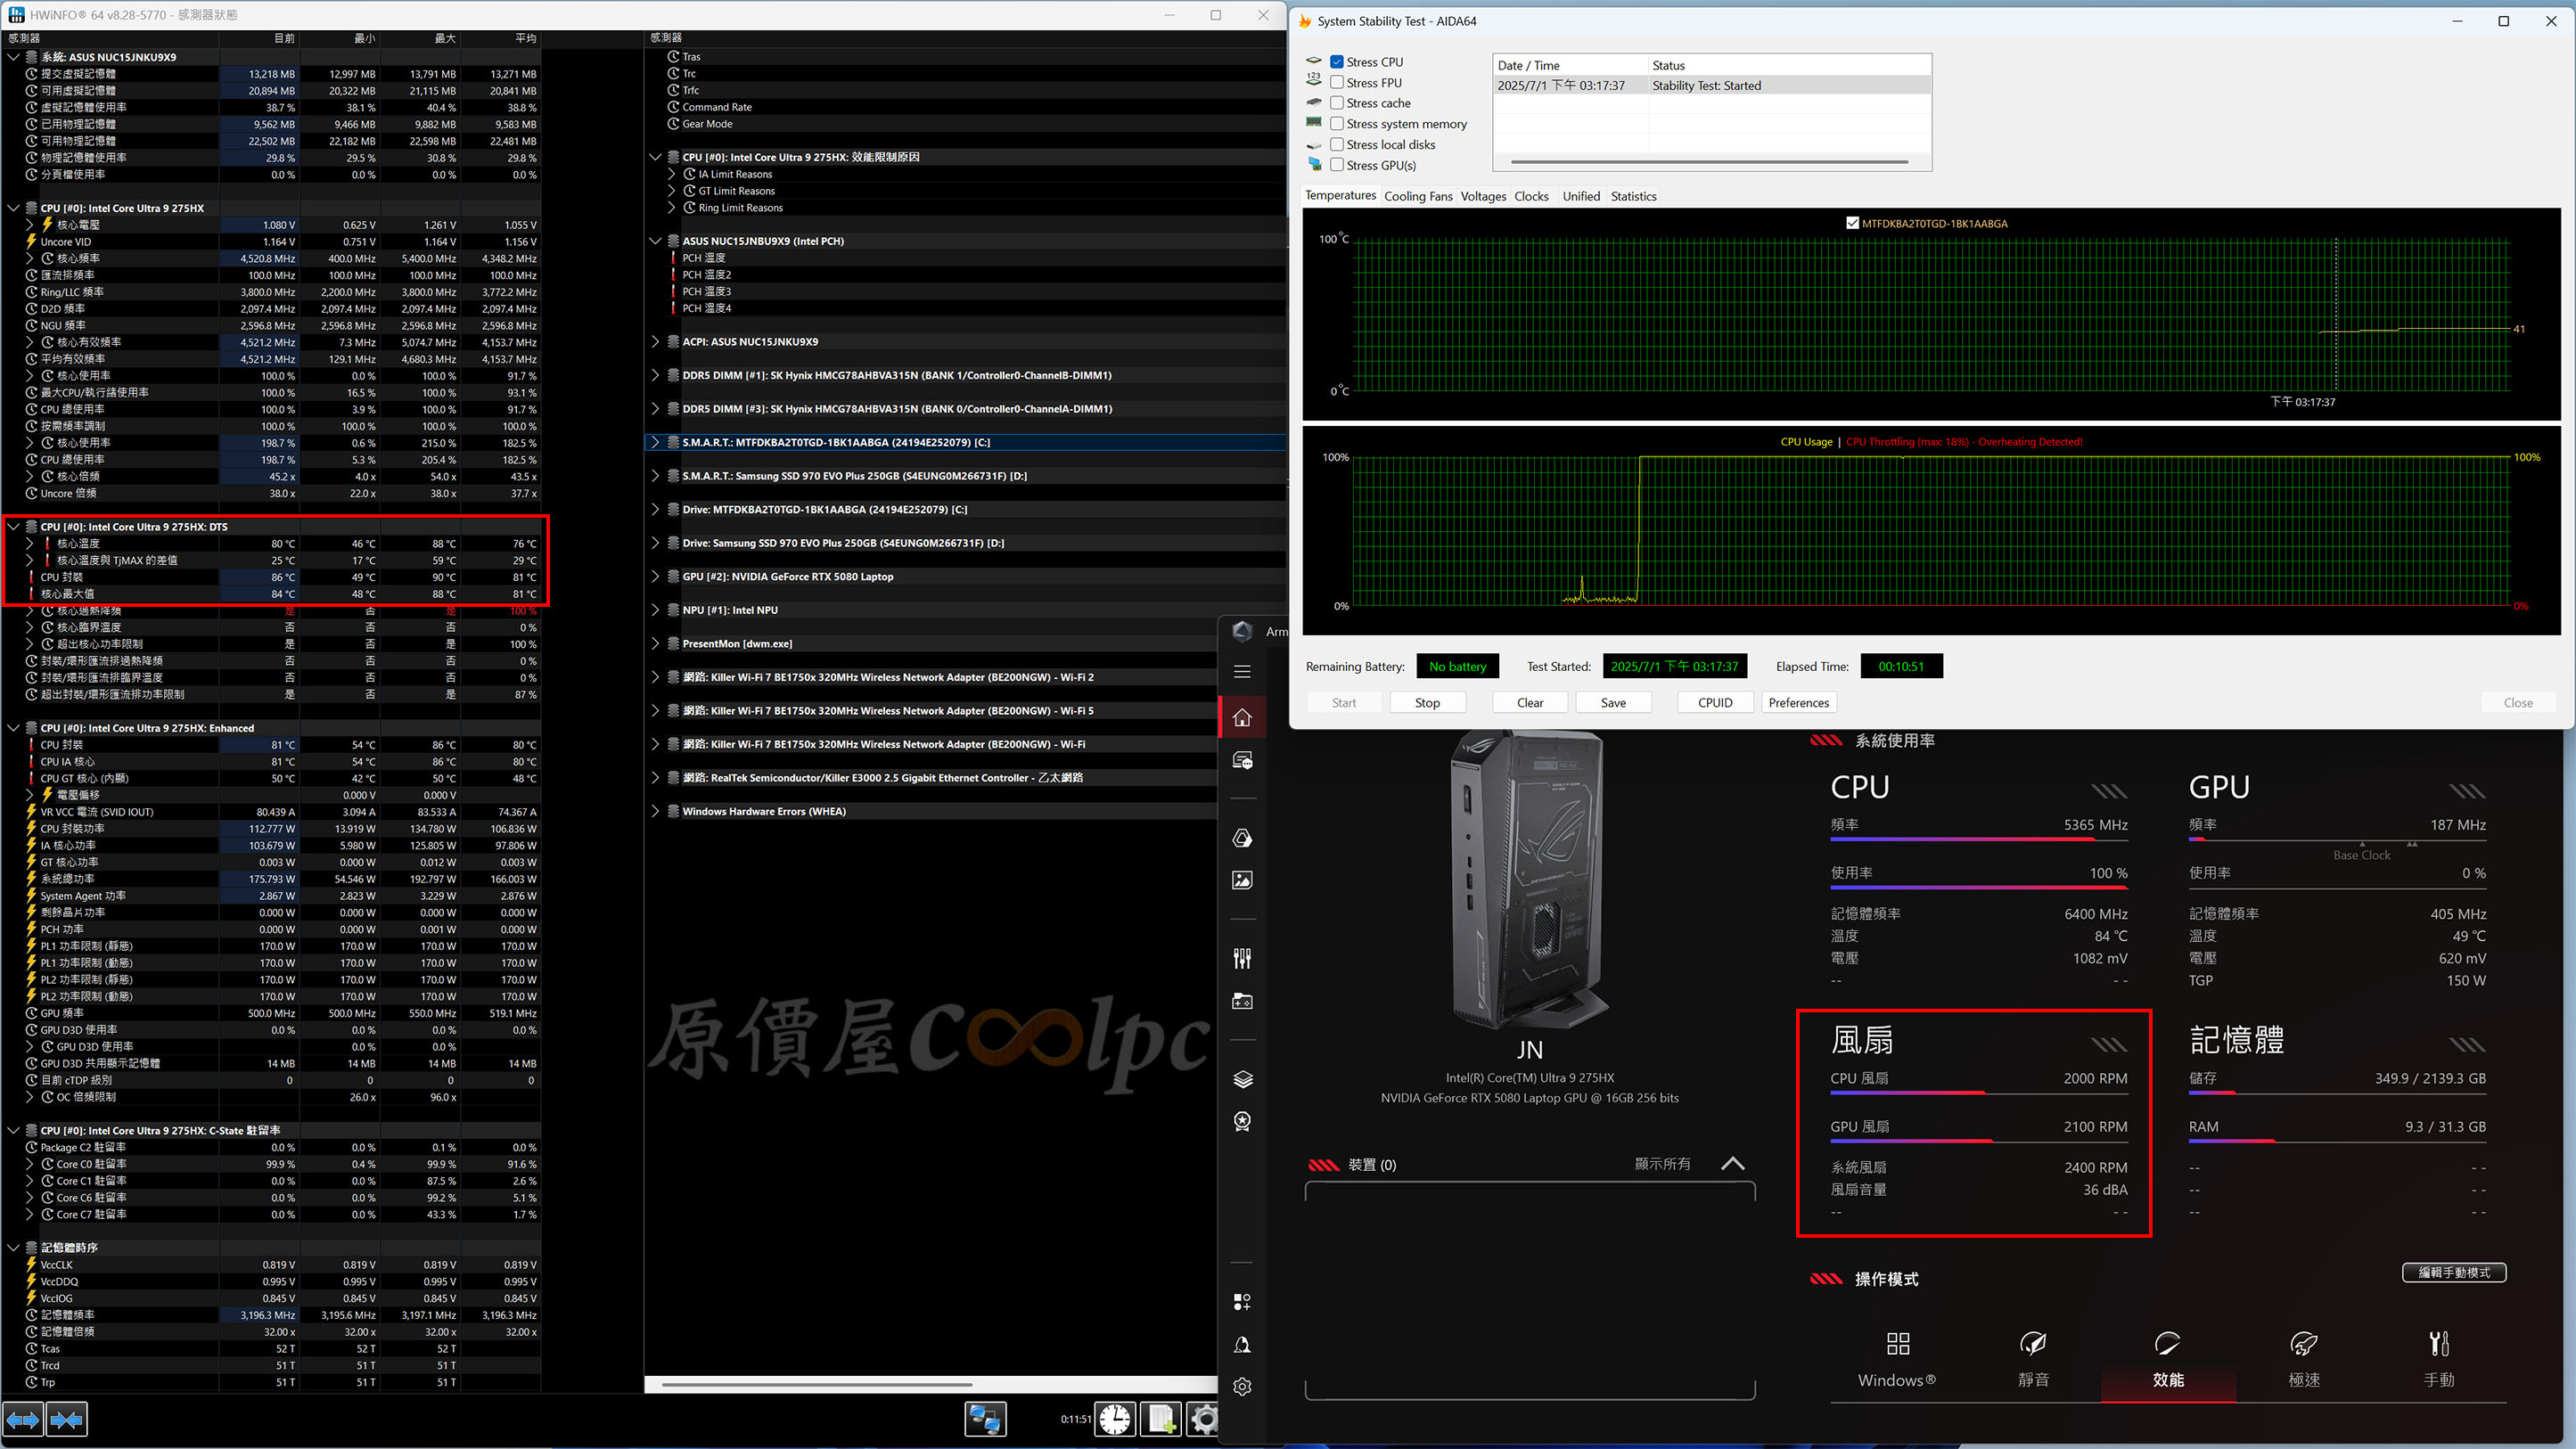Expand NPU Intel NPU sensor group
2576x1449 pixels.
click(x=656, y=610)
